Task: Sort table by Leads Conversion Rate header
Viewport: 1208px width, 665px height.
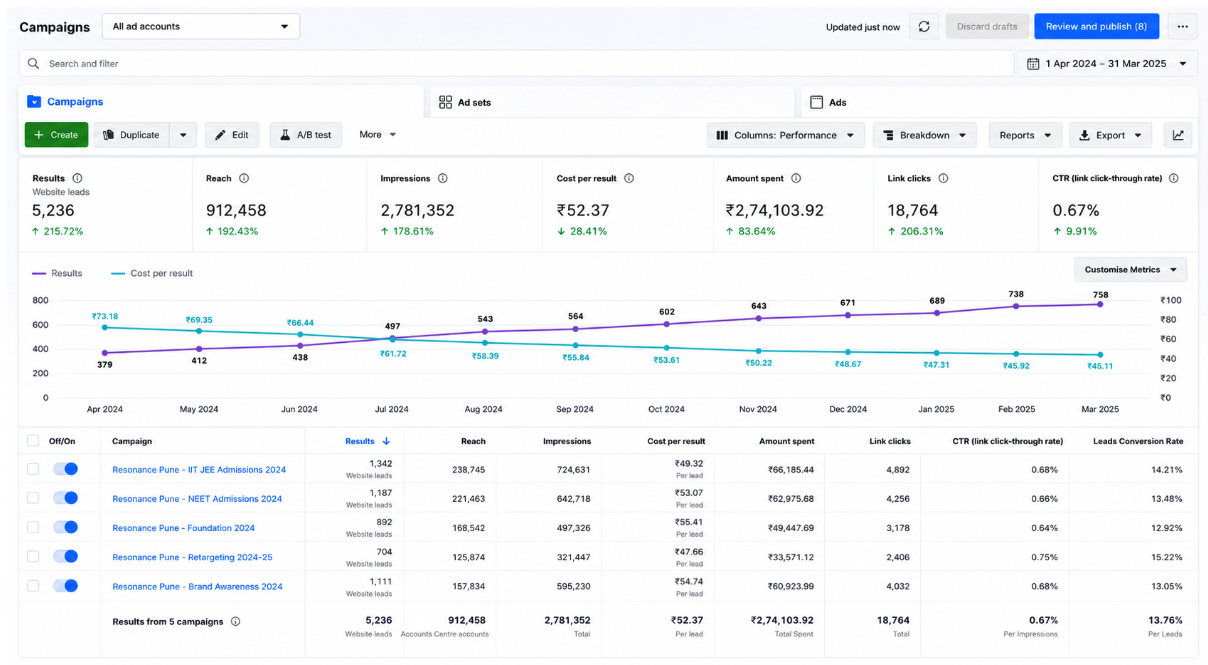Action: [x=1138, y=441]
